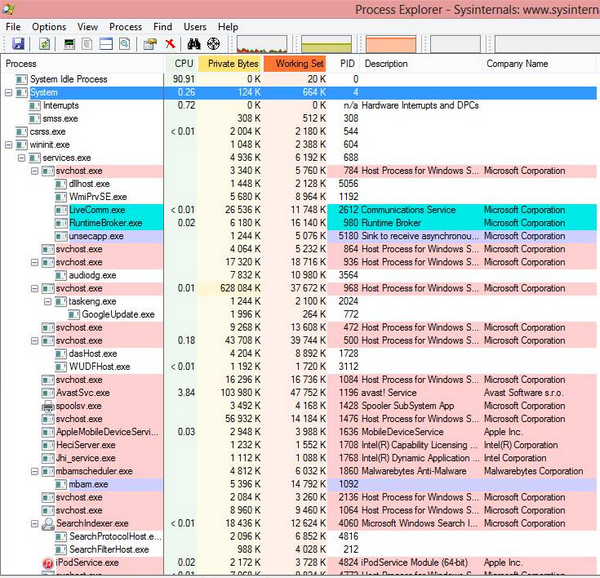Click the red Kill Process icon
Image resolution: width=600 pixels, height=578 pixels.
[170, 44]
